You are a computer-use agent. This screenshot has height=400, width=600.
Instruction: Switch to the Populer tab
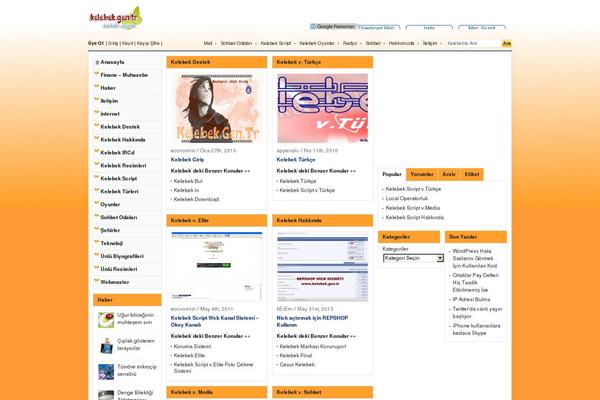pos(392,174)
